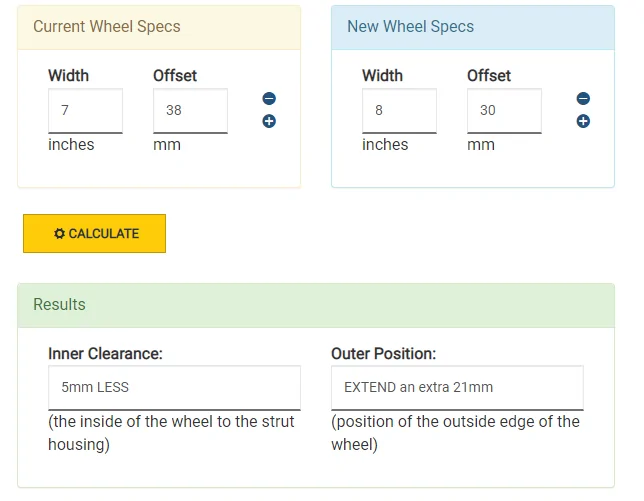Focus the current wheel Offset field showing 38
This screenshot has width=644, height=501.
[190, 110]
